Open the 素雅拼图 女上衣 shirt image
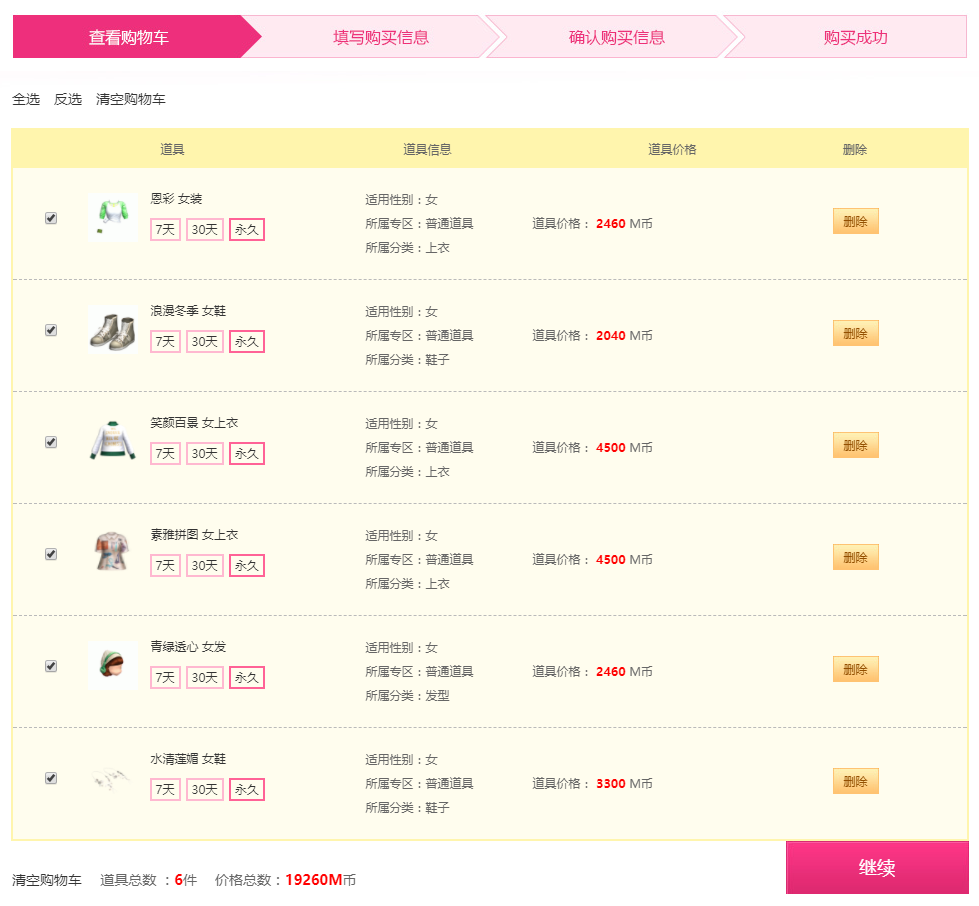The height and width of the screenshot is (906, 979). [112, 553]
